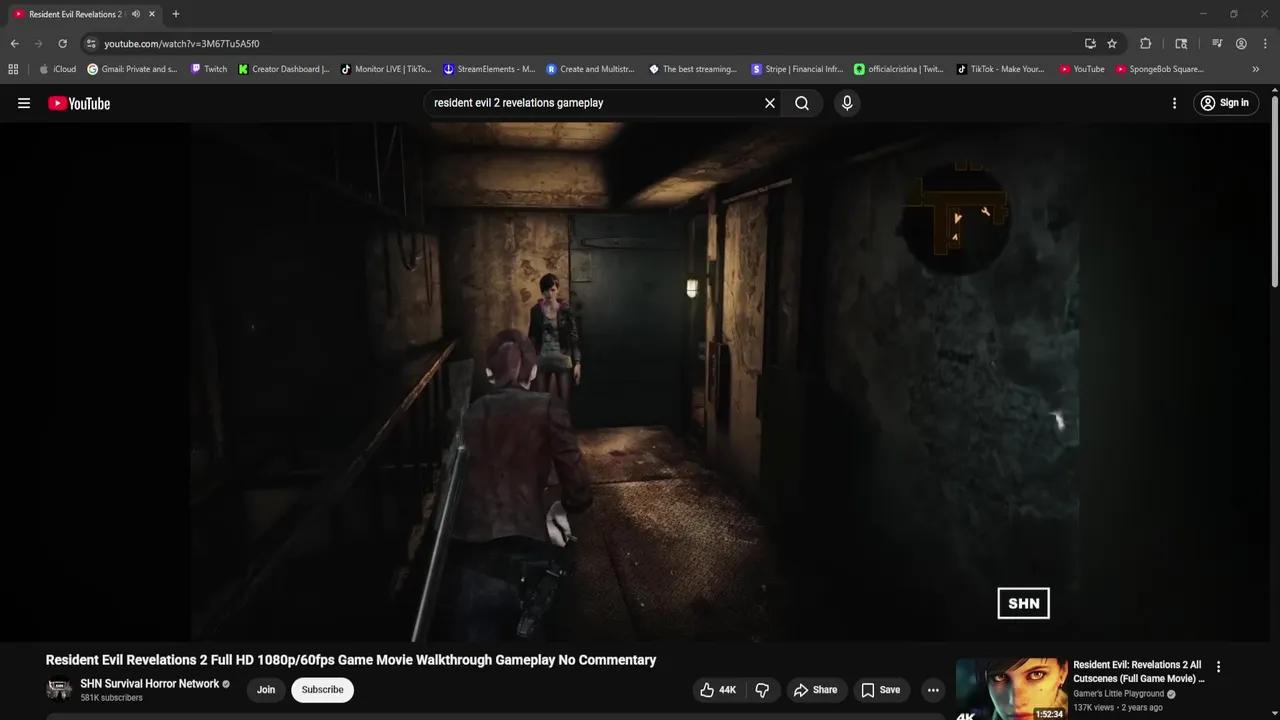Open Resident Evil: Revelations 2 All Cutscenes title
The image size is (1280, 720).
pyautogui.click(x=1139, y=671)
